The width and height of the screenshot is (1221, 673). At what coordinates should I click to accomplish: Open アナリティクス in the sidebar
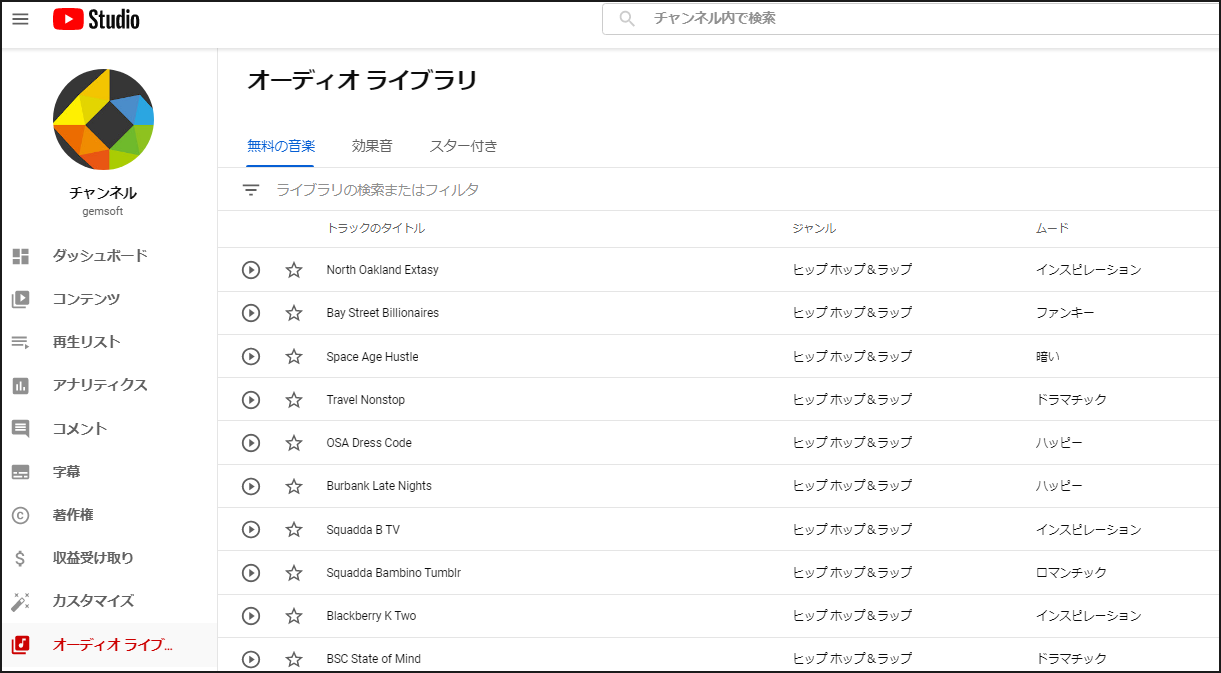(100, 385)
